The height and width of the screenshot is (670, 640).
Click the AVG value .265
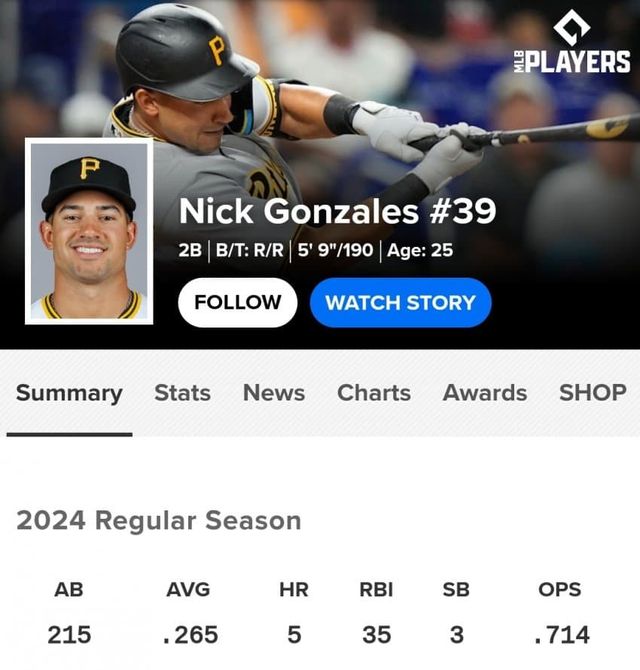coord(188,634)
